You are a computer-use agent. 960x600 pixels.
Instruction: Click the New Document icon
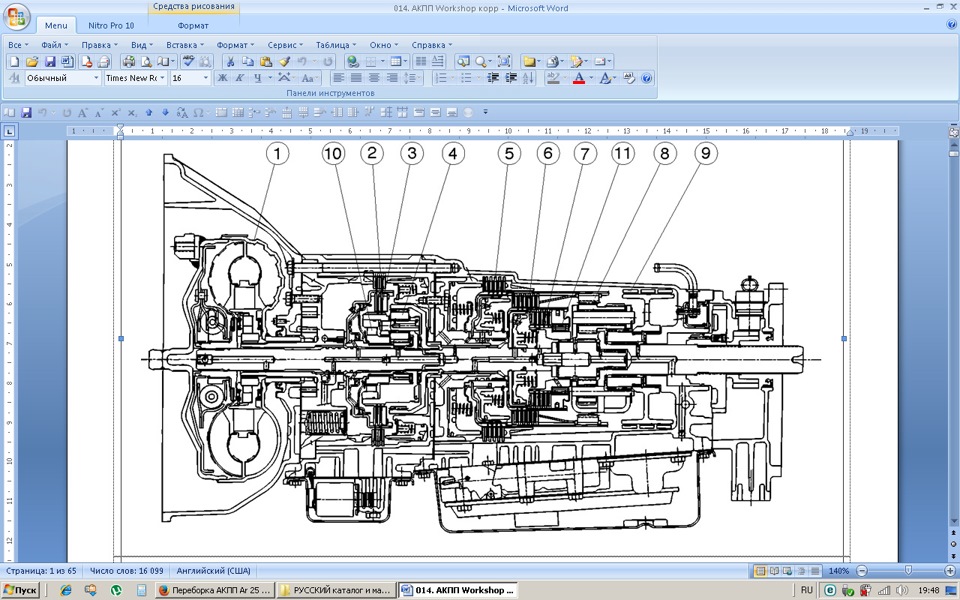pyautogui.click(x=14, y=62)
